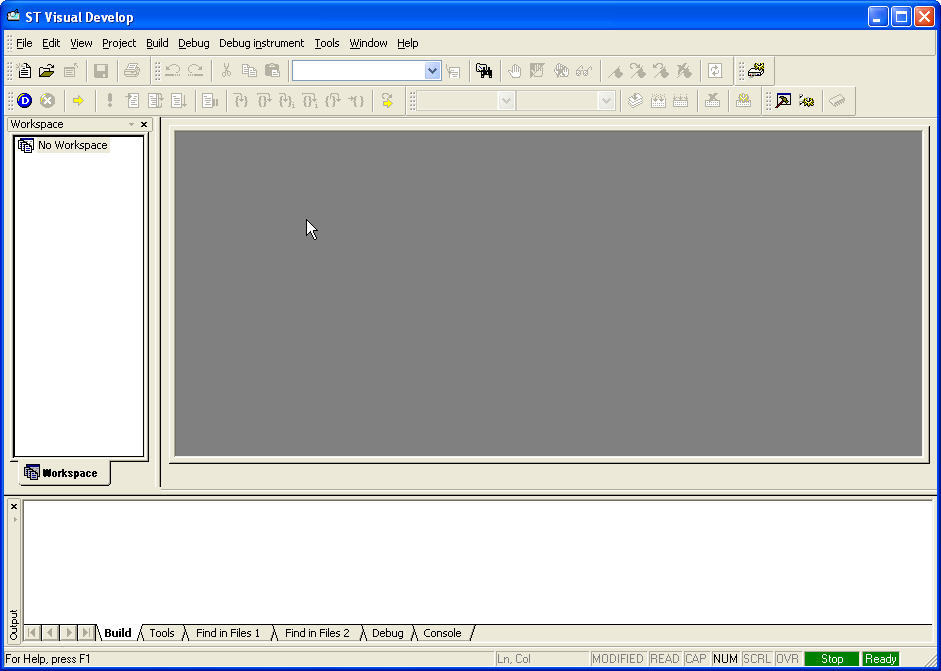Click the Undo arrow icon

coord(173,71)
